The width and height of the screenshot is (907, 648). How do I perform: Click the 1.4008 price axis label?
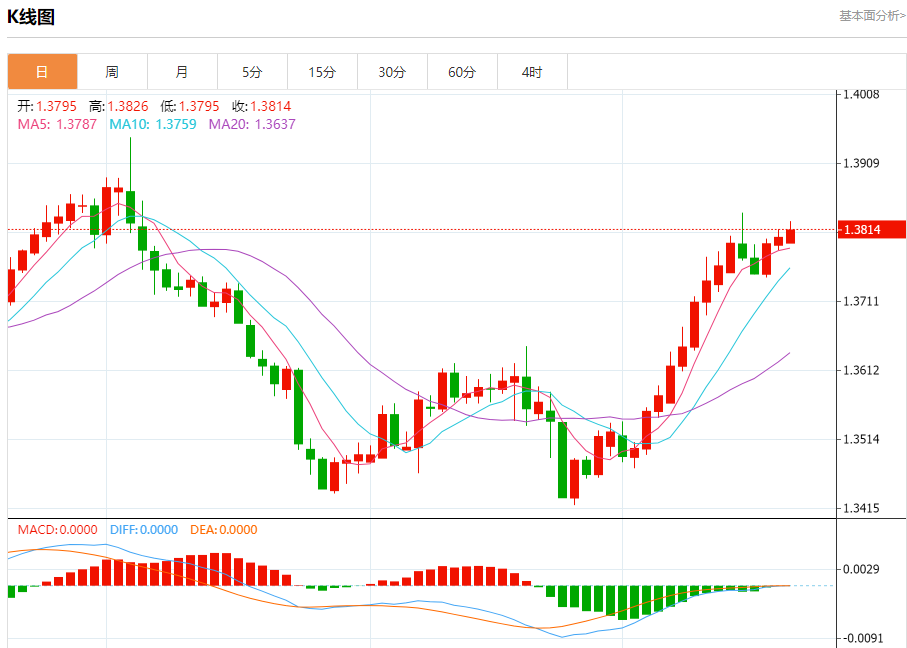point(861,95)
